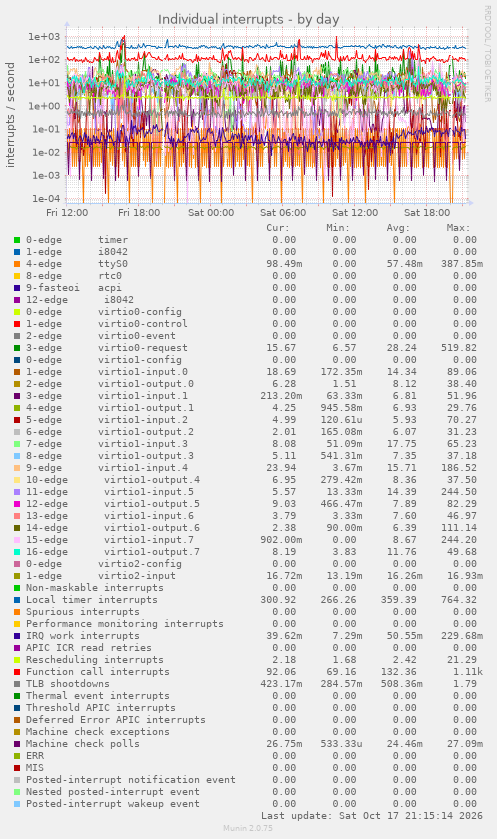Click the Non-maskable interrupts label
Image resolution: width=497 pixels, height=839 pixels.
95,588
